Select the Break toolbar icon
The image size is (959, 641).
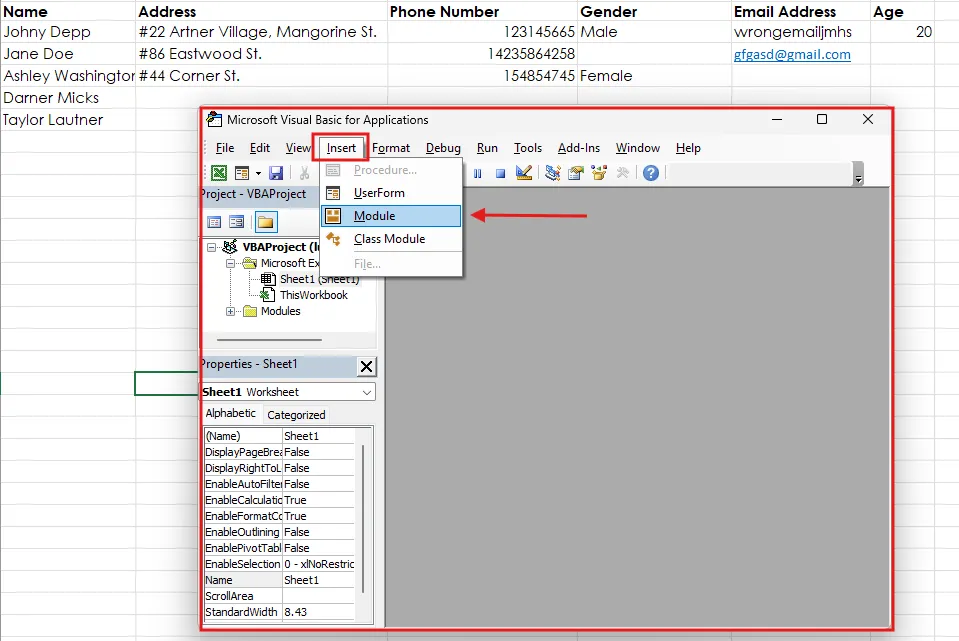478,172
